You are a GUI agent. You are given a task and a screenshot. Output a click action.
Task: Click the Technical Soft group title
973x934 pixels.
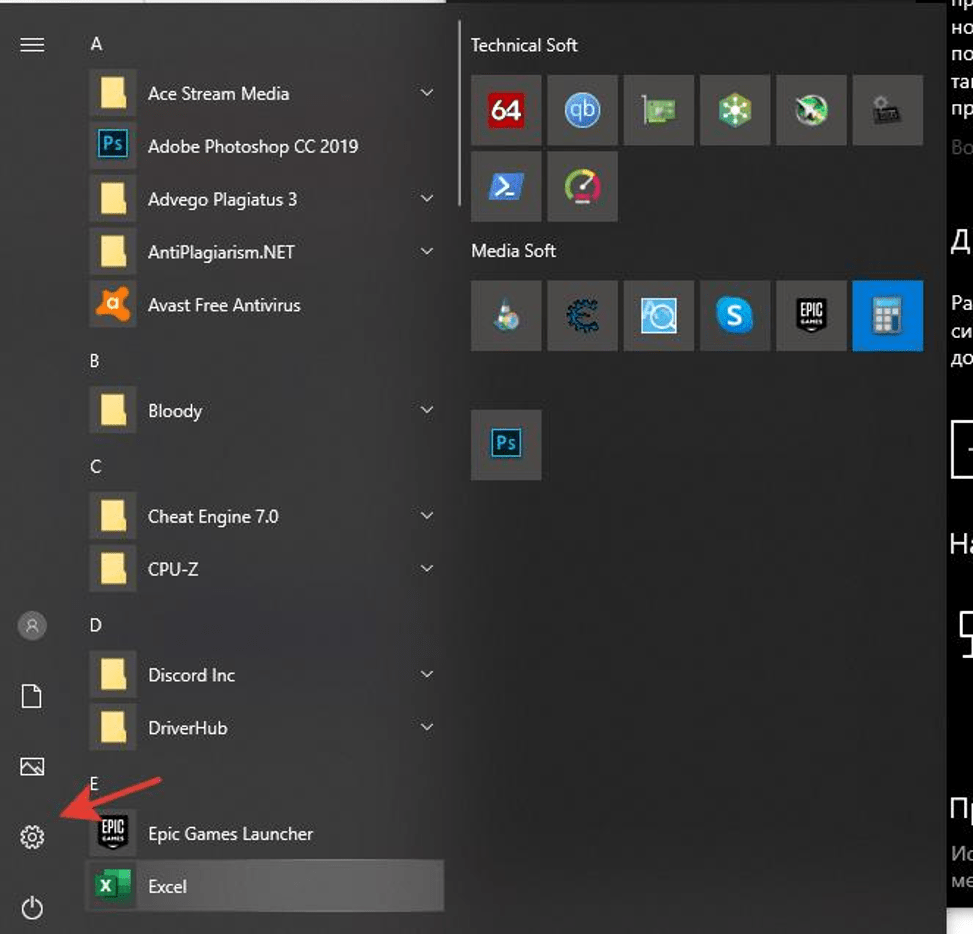(x=524, y=45)
